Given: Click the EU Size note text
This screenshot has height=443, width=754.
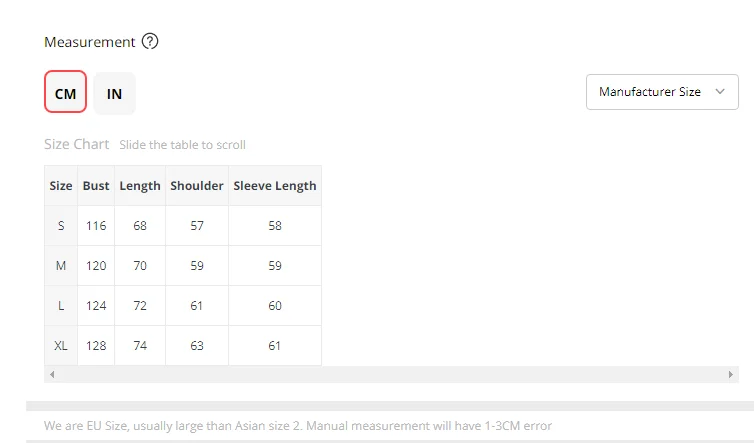Looking at the screenshot, I should point(298,426).
